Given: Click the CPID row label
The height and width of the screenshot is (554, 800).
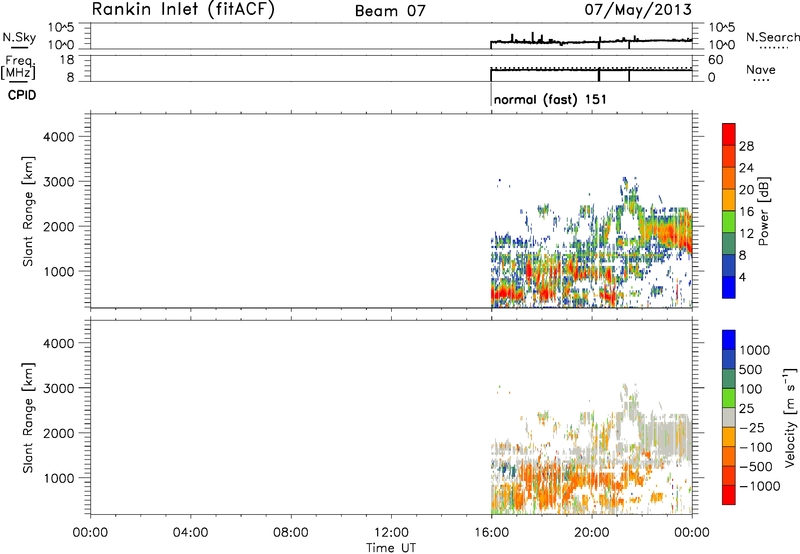Looking at the screenshot, I should click(22, 95).
